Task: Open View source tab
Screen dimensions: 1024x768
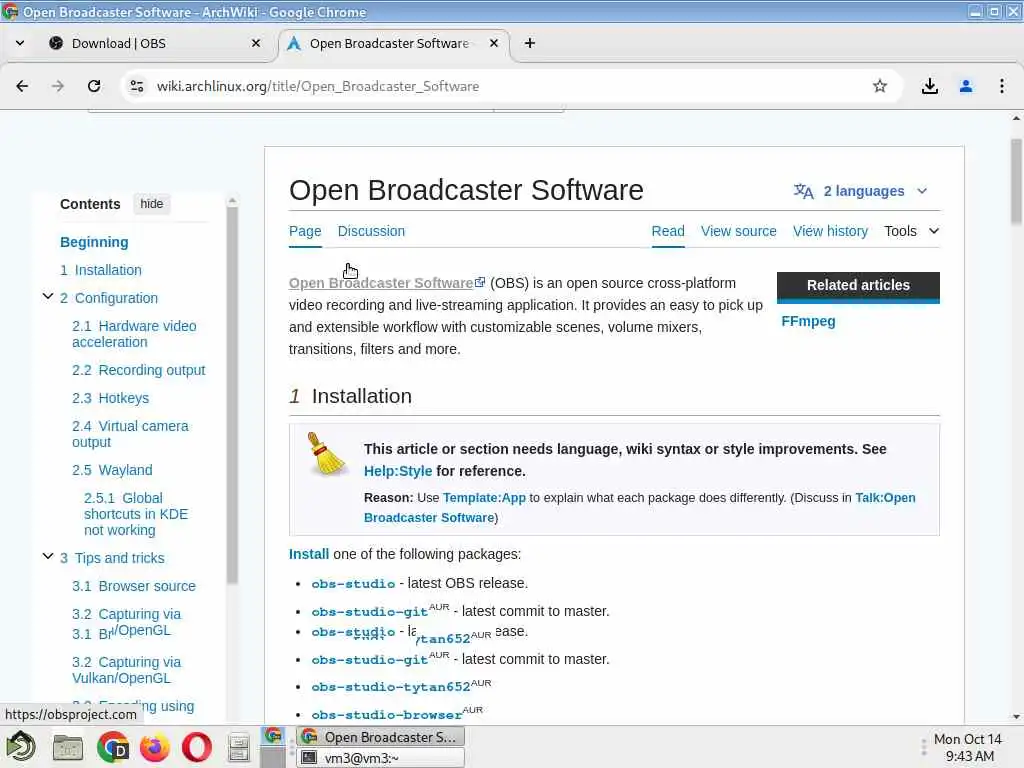Action: [x=739, y=231]
